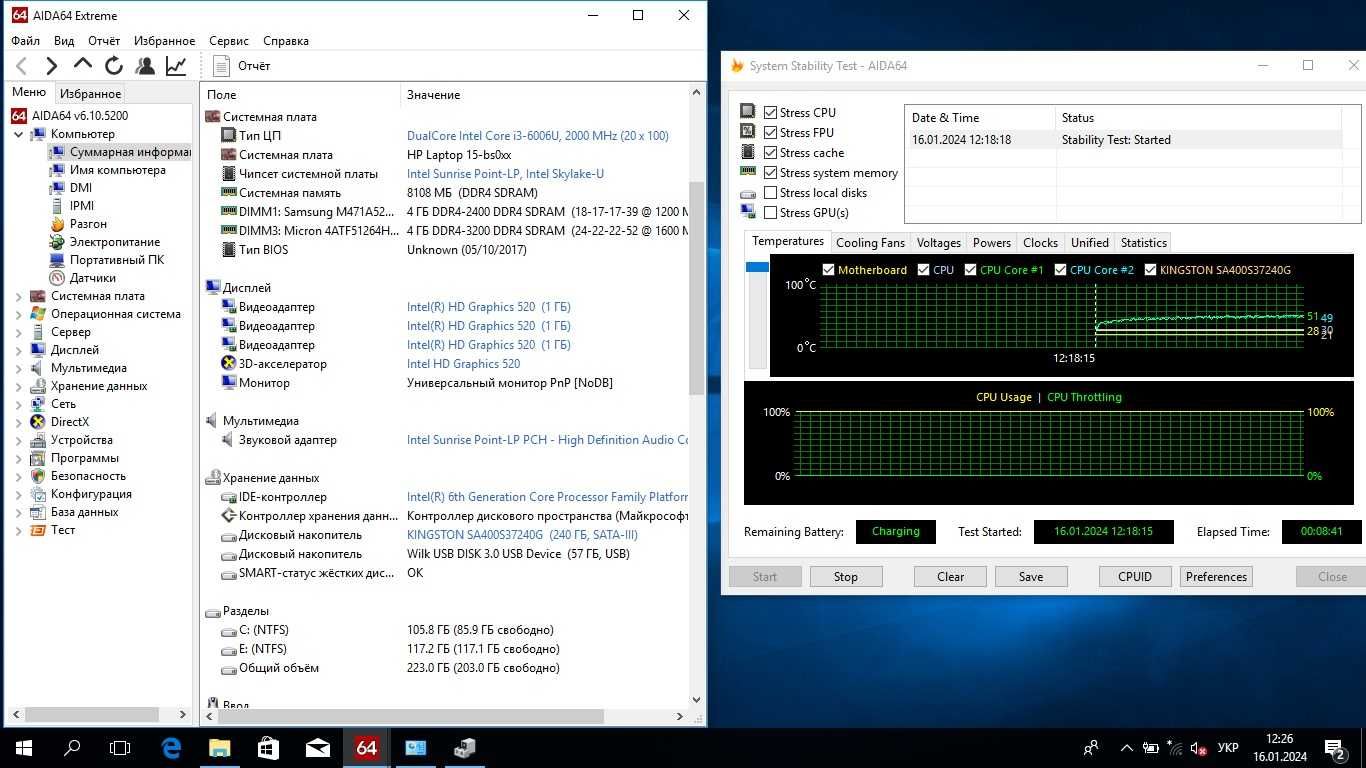This screenshot has width=1366, height=768.
Task: Expand the Сеть tree node
Action: [x=18, y=404]
